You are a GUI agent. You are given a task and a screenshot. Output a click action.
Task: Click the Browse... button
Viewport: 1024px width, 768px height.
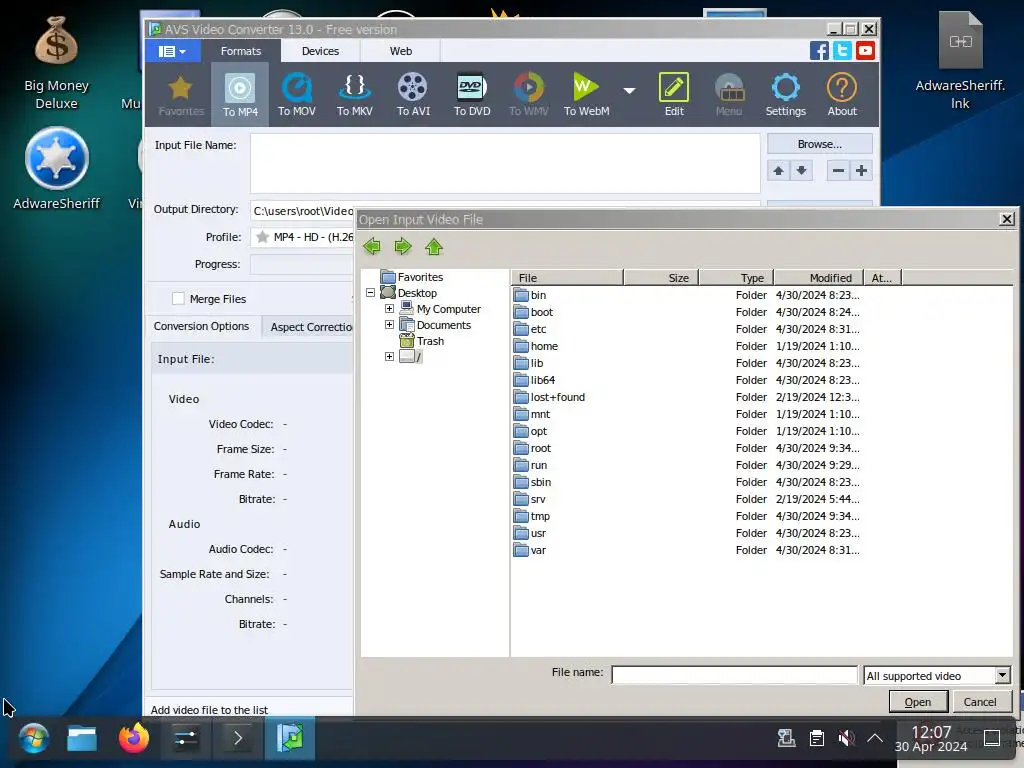click(x=820, y=144)
